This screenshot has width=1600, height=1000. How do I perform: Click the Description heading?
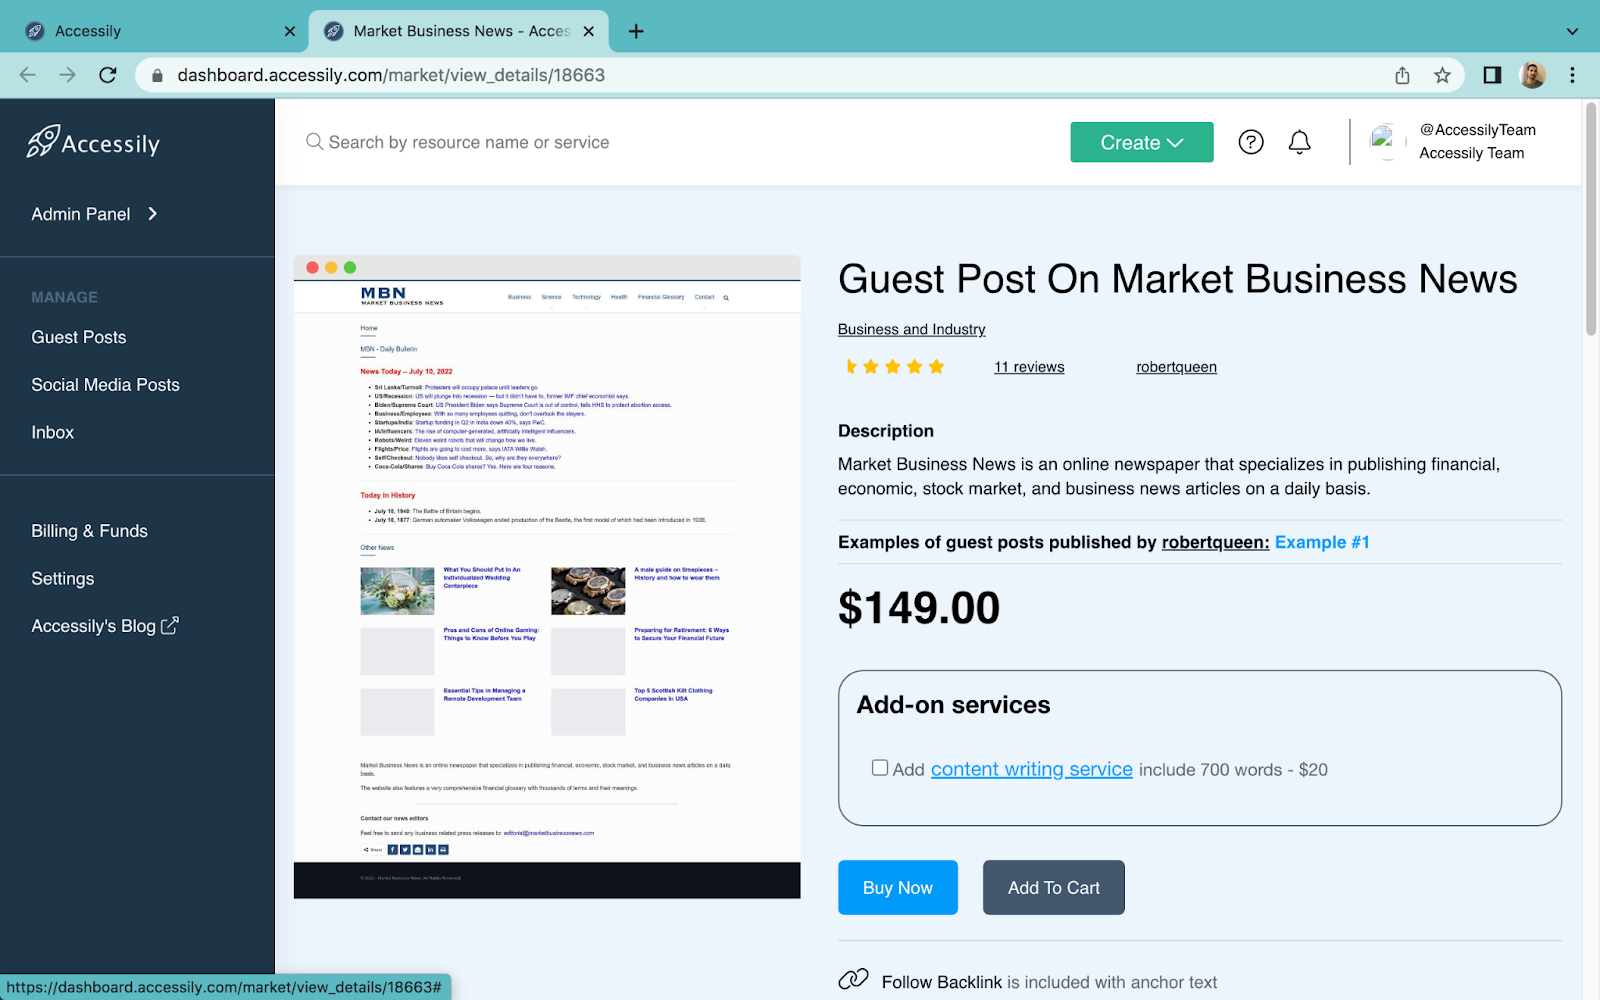(886, 431)
